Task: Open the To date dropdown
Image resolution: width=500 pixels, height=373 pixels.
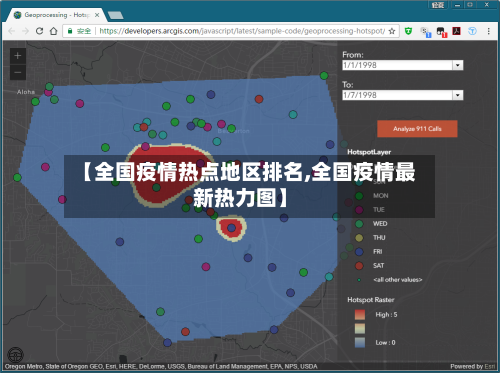Action: pyautogui.click(x=458, y=95)
